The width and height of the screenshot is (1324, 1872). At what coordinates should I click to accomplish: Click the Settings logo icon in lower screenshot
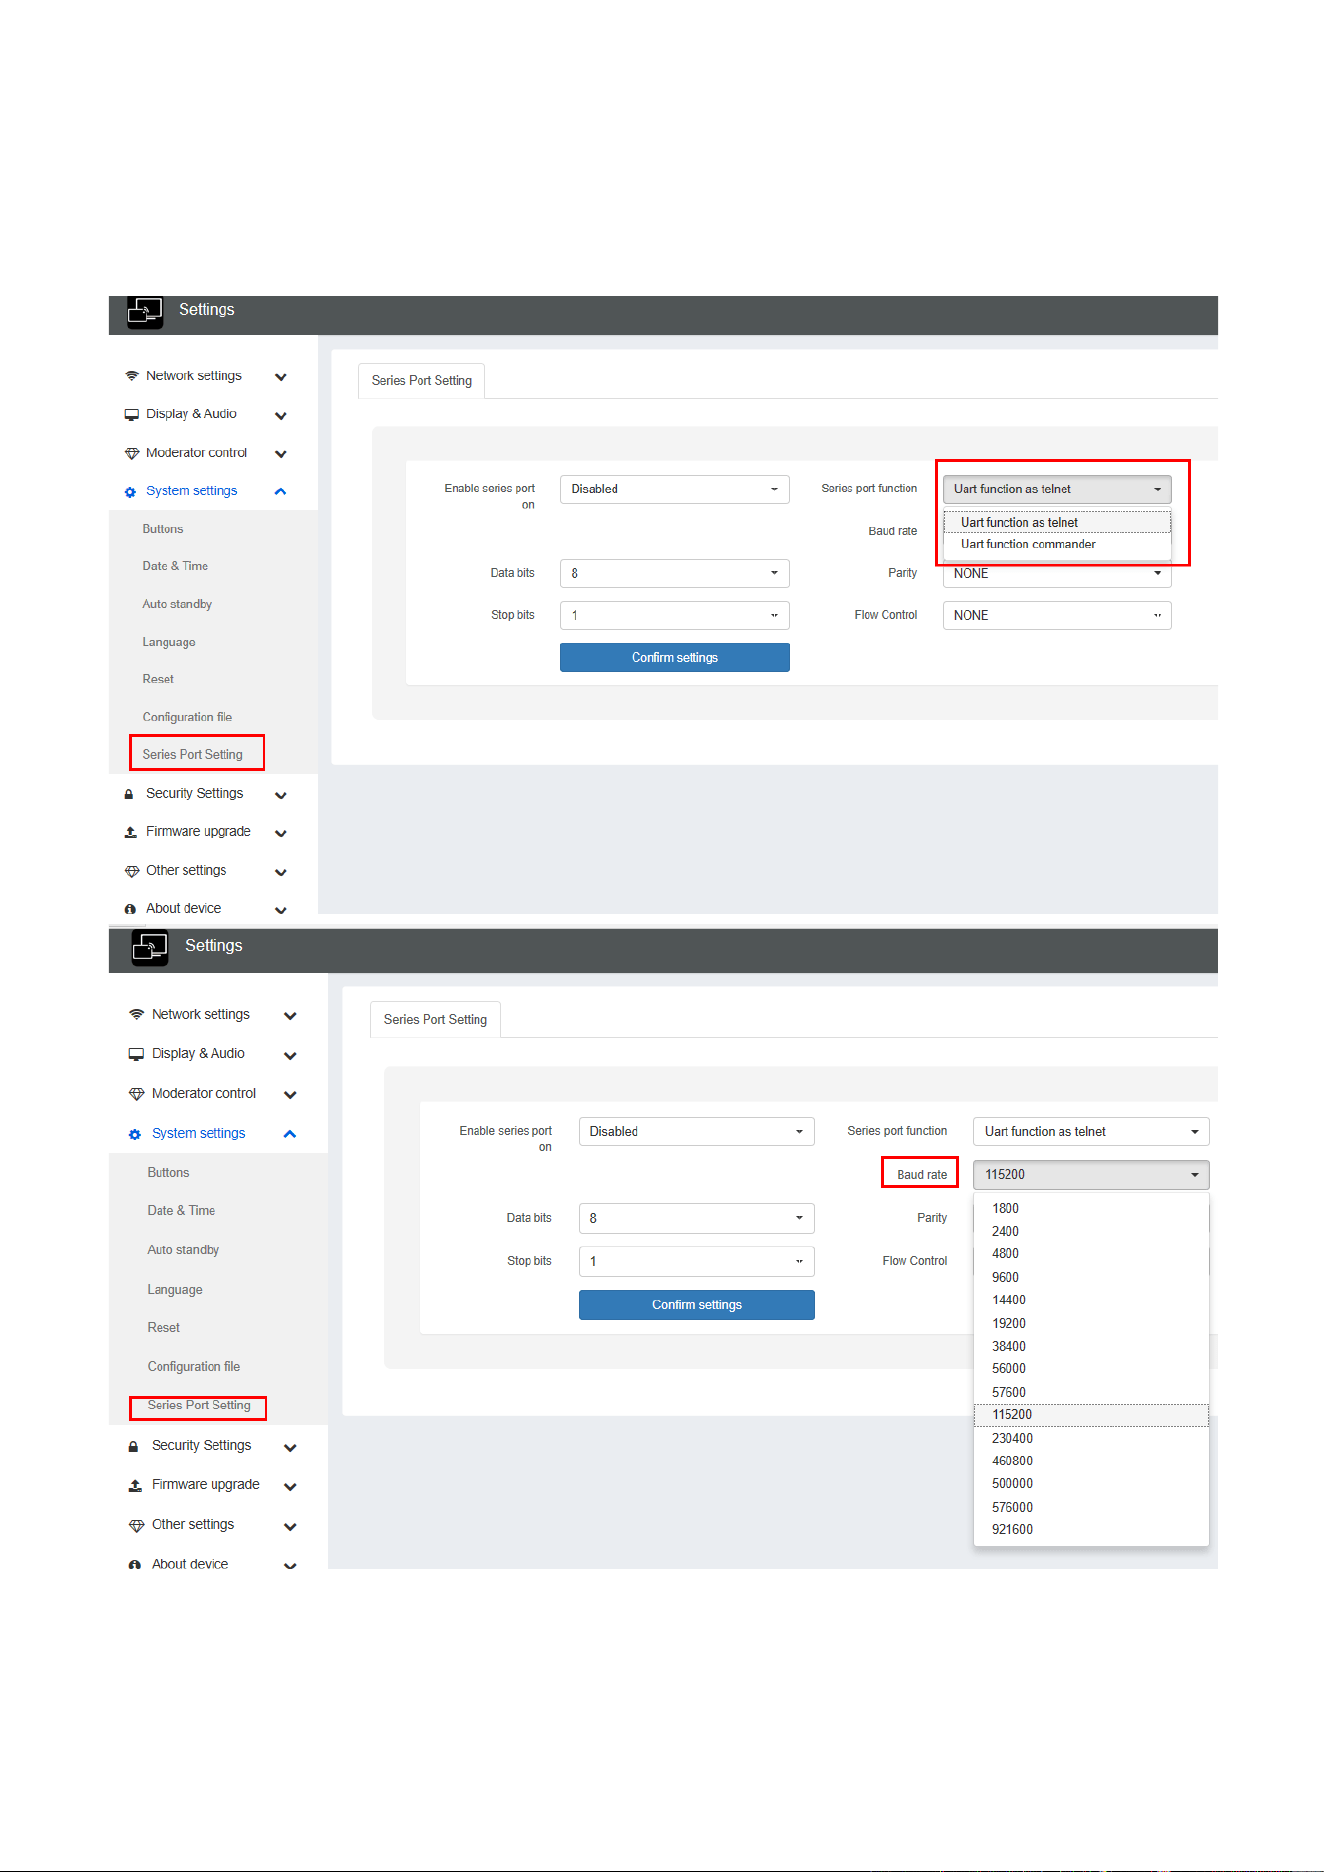coord(150,947)
